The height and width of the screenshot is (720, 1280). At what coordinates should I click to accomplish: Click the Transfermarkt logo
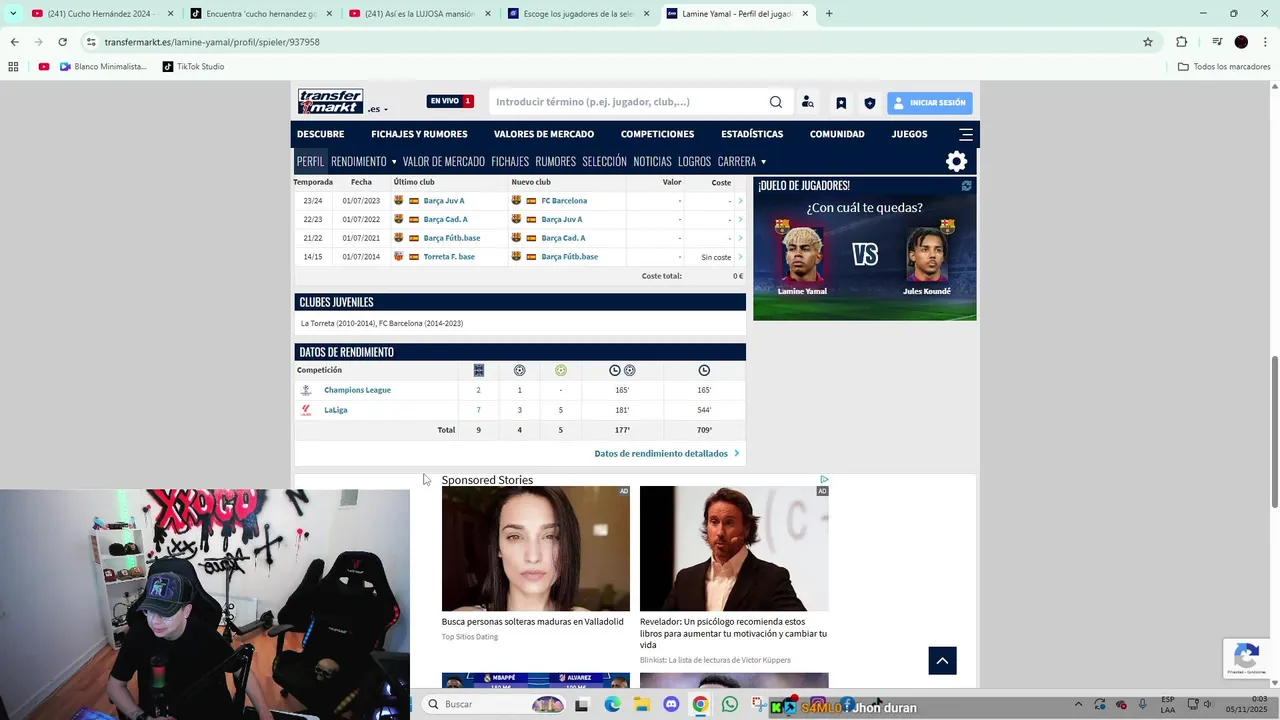pos(330,101)
